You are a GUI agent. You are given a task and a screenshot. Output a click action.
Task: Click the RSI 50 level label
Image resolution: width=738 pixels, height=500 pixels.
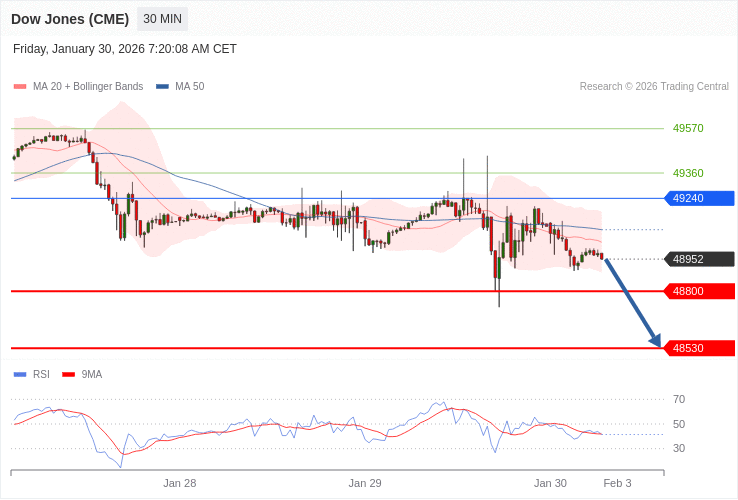(x=679, y=424)
